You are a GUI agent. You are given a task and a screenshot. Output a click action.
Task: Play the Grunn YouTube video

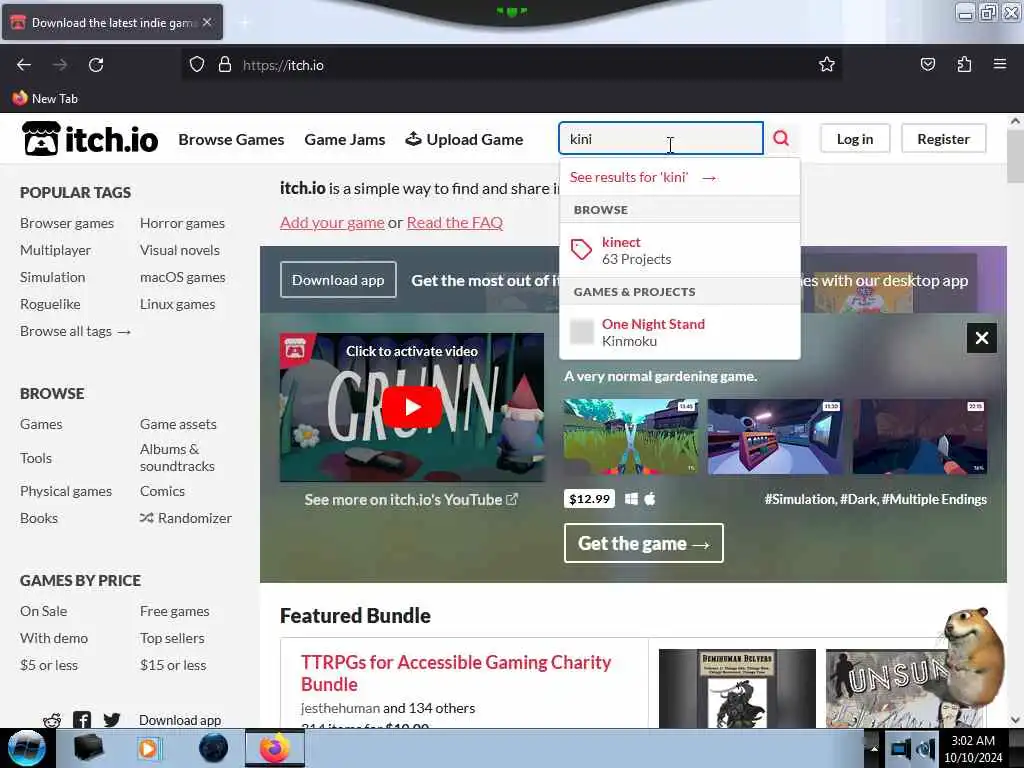(411, 407)
